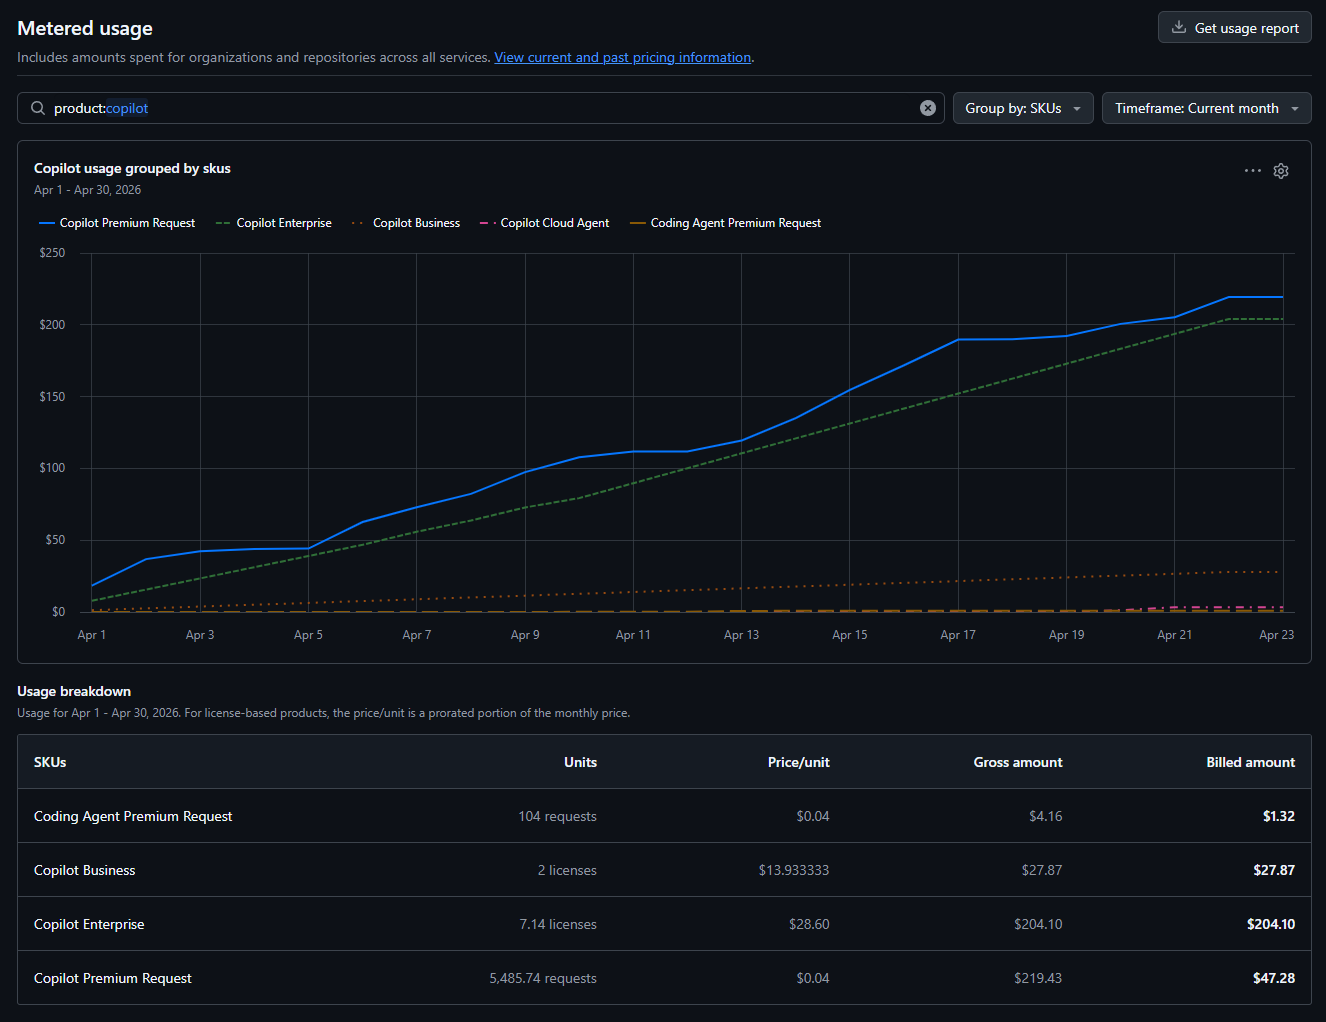Open View current and past pricing information link

coord(622,57)
